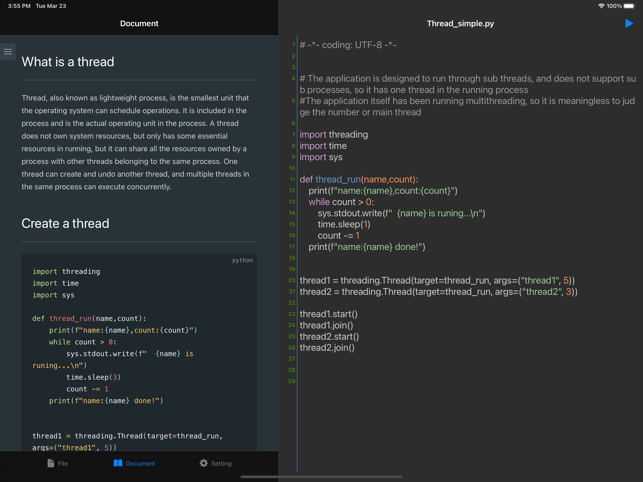Place cursor on 'def thread_run(name,count):' in editor

tap(359, 179)
